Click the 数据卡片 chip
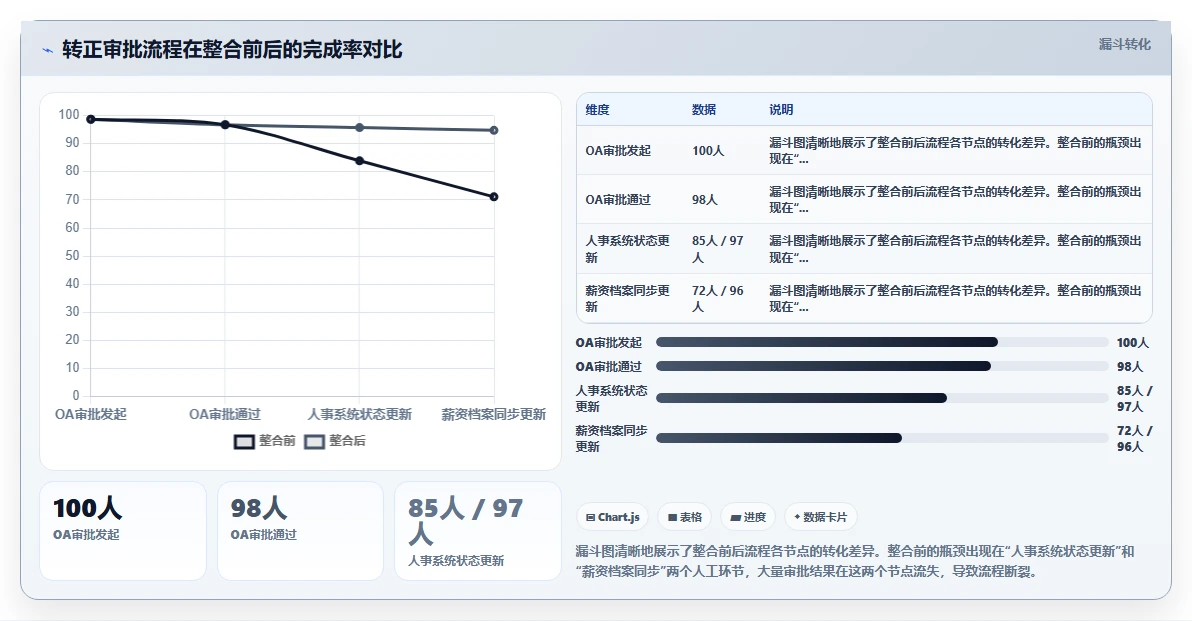Screen dimensions: 1192x621 [820, 517]
